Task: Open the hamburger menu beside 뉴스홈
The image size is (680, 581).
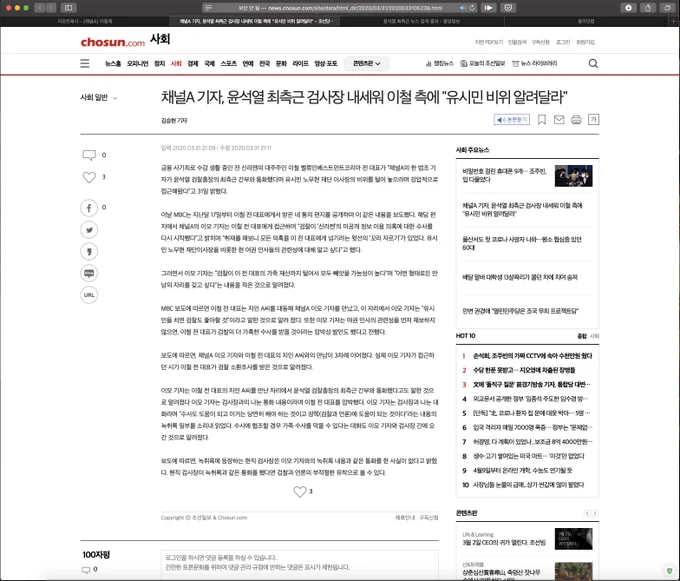Action: tap(85, 63)
